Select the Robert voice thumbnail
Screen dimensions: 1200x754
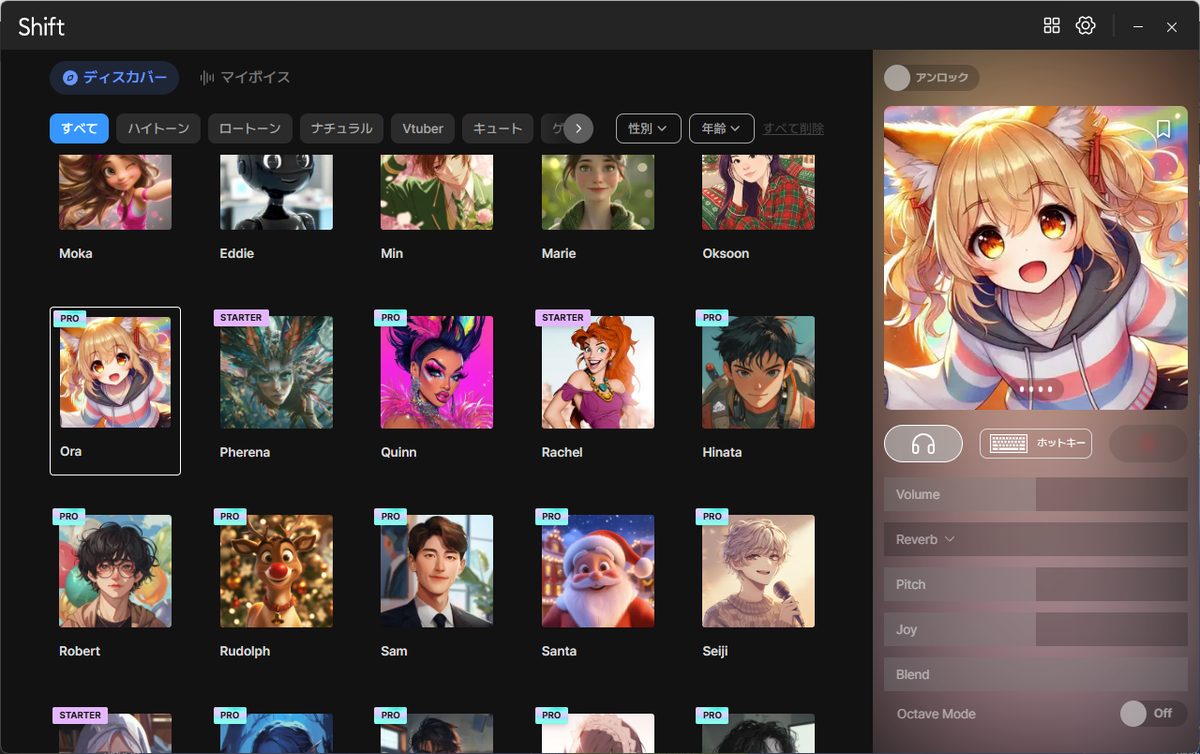pyautogui.click(x=115, y=571)
